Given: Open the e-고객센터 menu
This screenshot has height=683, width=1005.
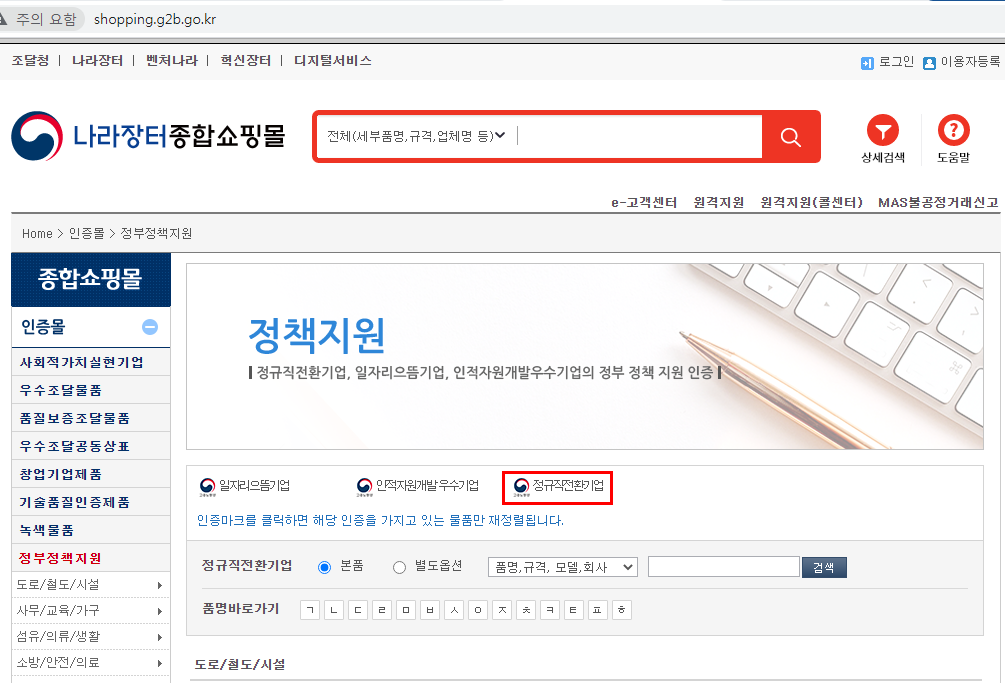Looking at the screenshot, I should 644,202.
